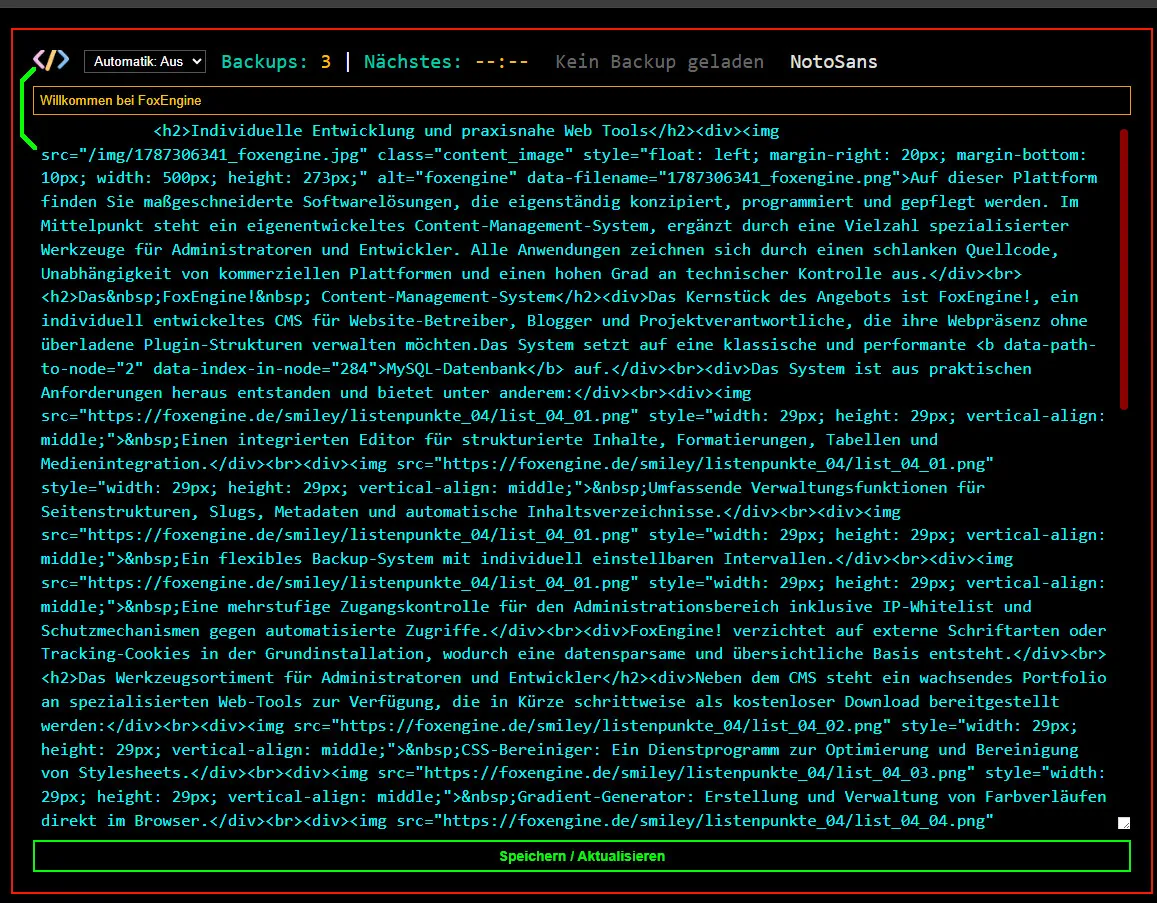Select the NotoSans font label

[x=833, y=61]
